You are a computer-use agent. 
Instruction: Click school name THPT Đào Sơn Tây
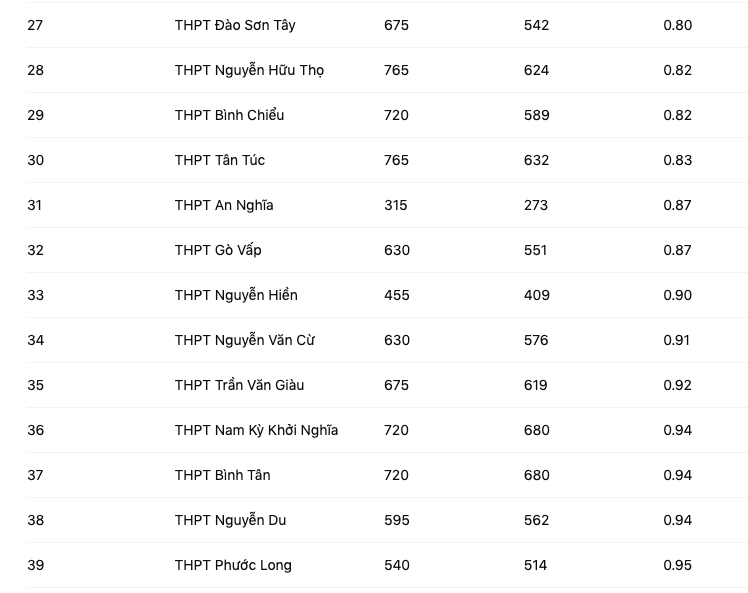(x=235, y=25)
